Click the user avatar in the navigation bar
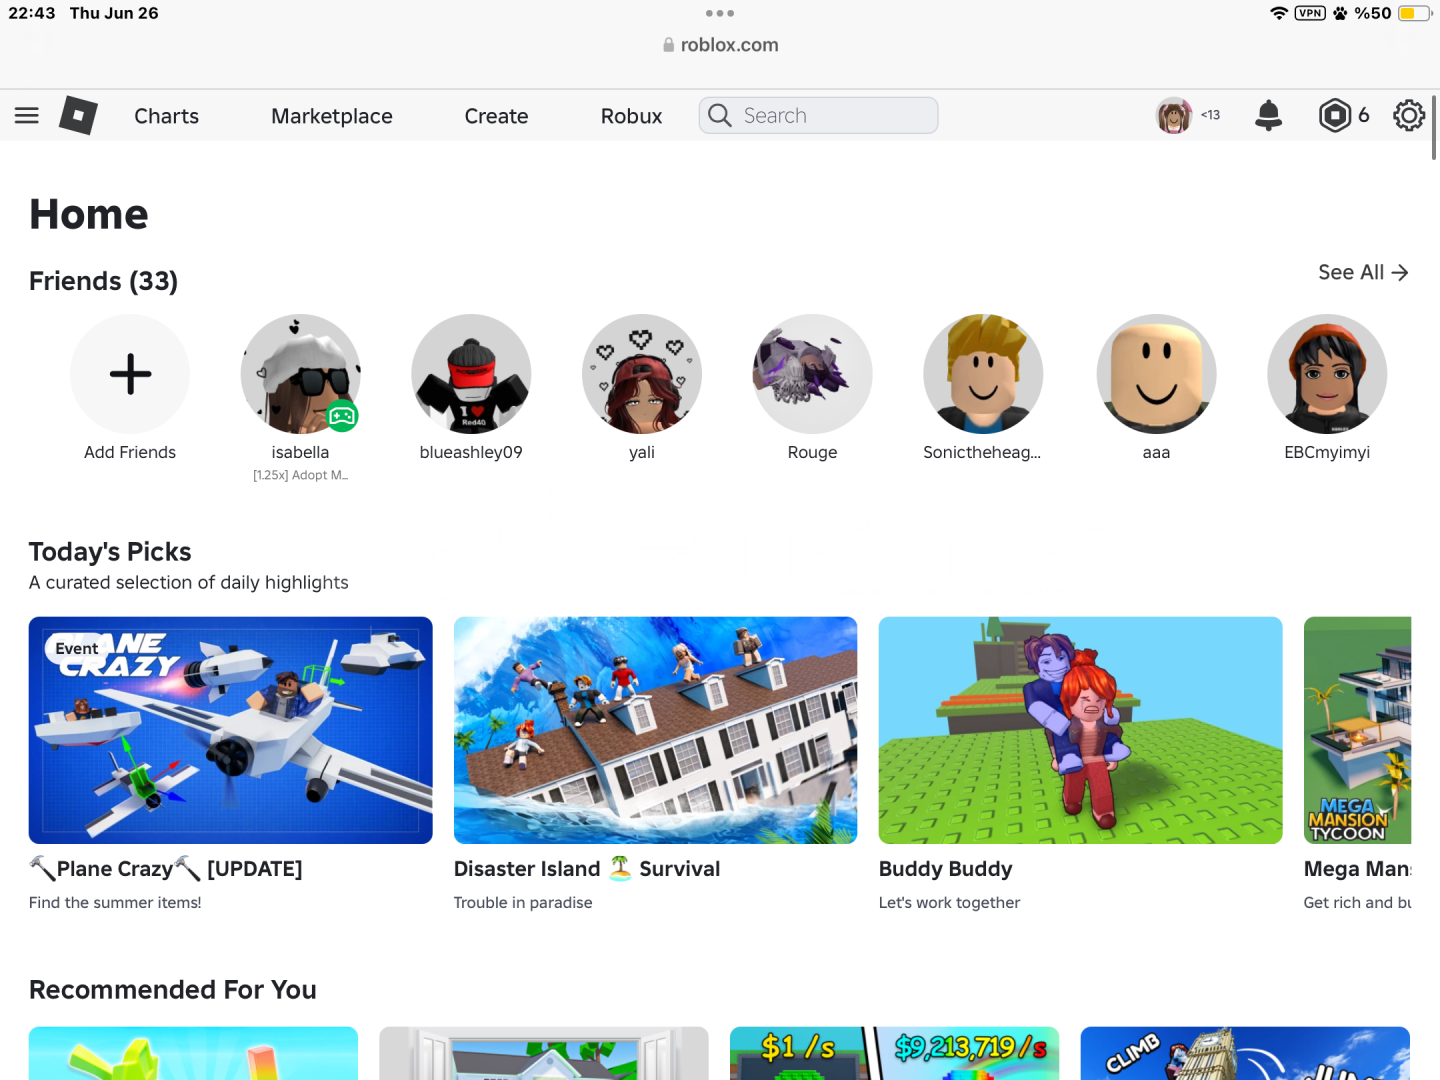Image resolution: width=1440 pixels, height=1080 pixels. coord(1174,115)
